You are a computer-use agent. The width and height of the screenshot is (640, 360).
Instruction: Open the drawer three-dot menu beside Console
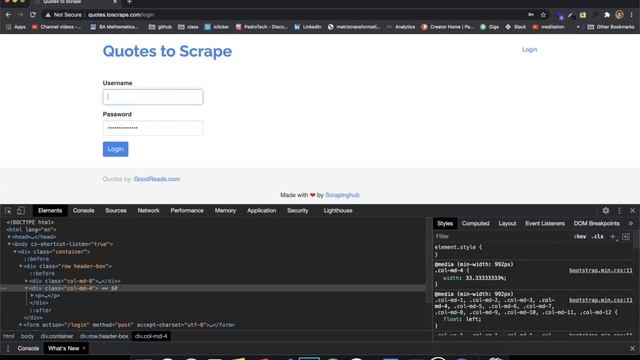pyautogui.click(x=8, y=349)
